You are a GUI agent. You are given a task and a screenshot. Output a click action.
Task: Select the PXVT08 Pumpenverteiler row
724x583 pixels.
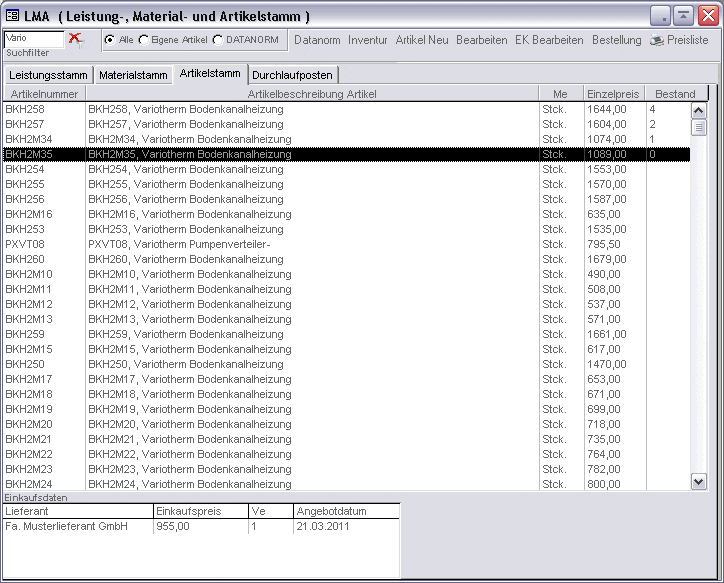click(347, 244)
